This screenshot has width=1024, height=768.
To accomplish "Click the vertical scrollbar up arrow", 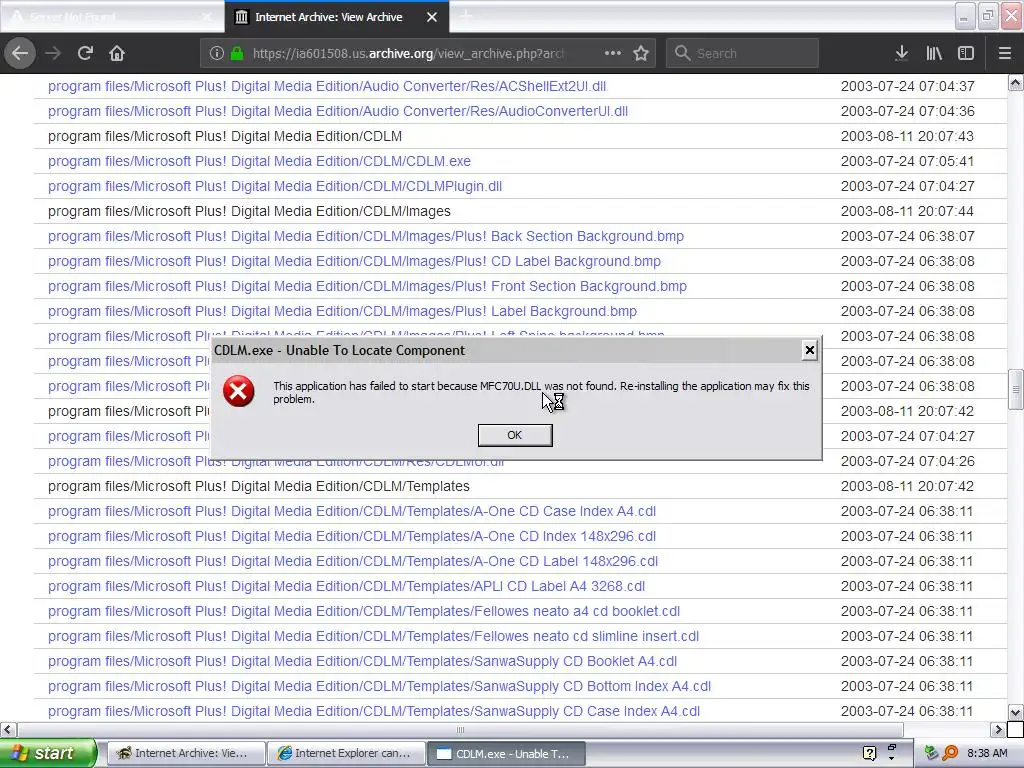I will pyautogui.click(x=1015, y=82).
